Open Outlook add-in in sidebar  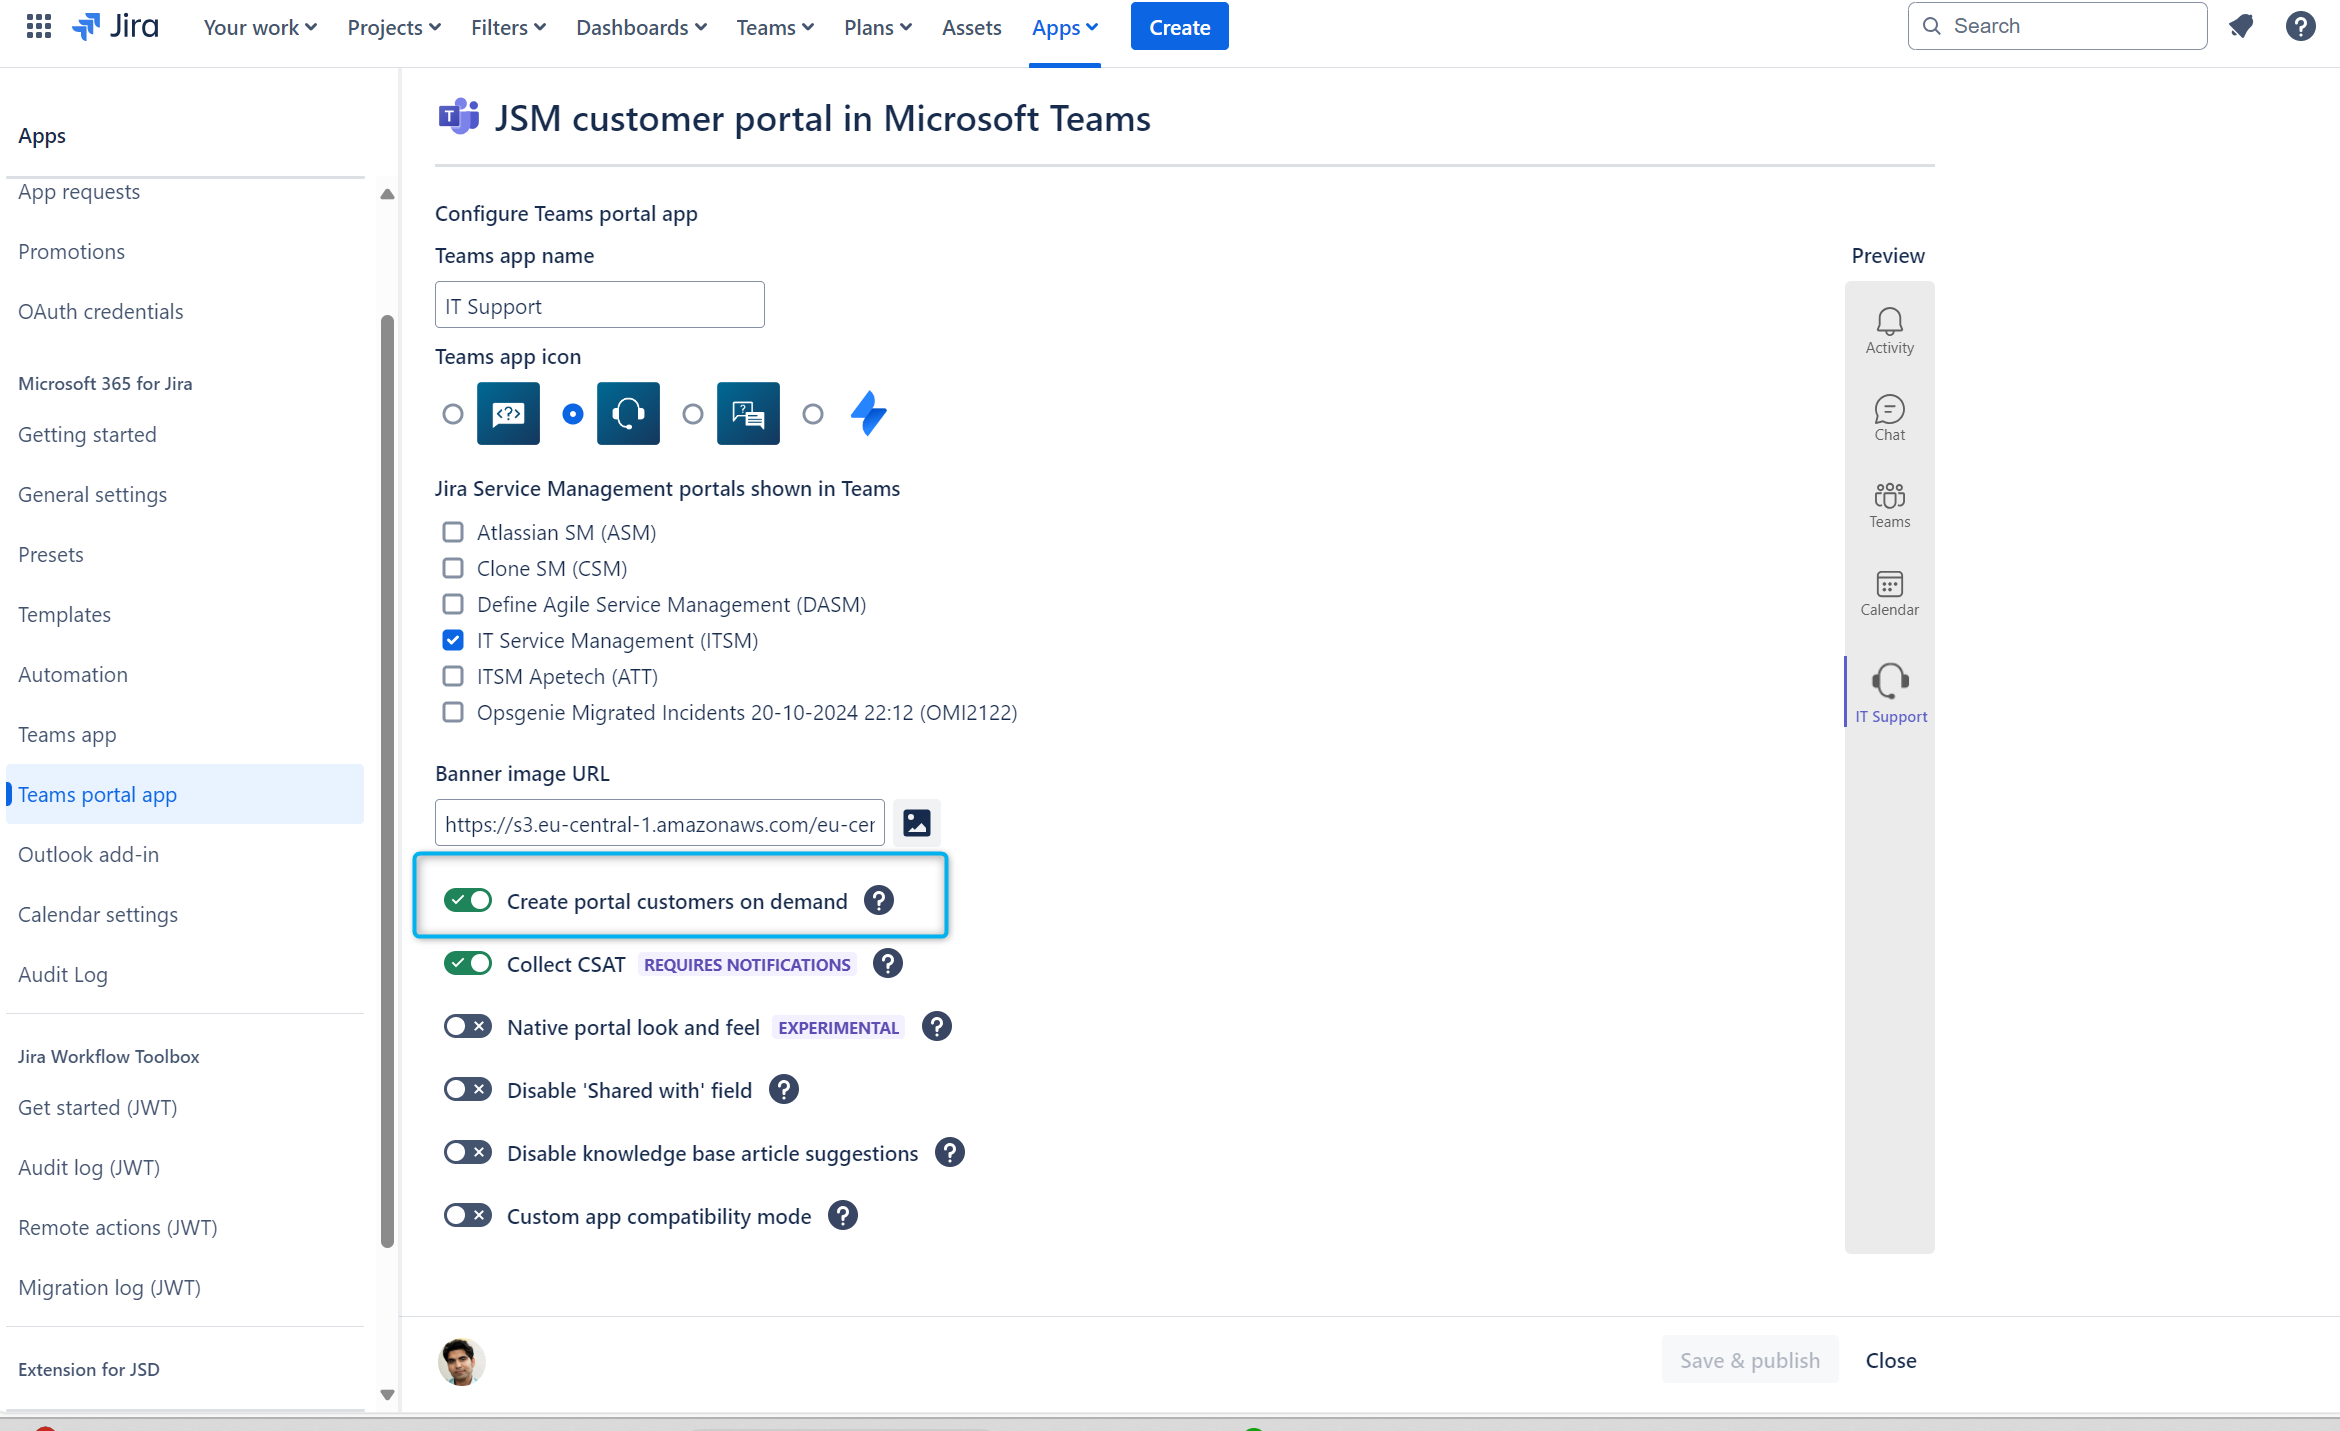[x=88, y=854]
